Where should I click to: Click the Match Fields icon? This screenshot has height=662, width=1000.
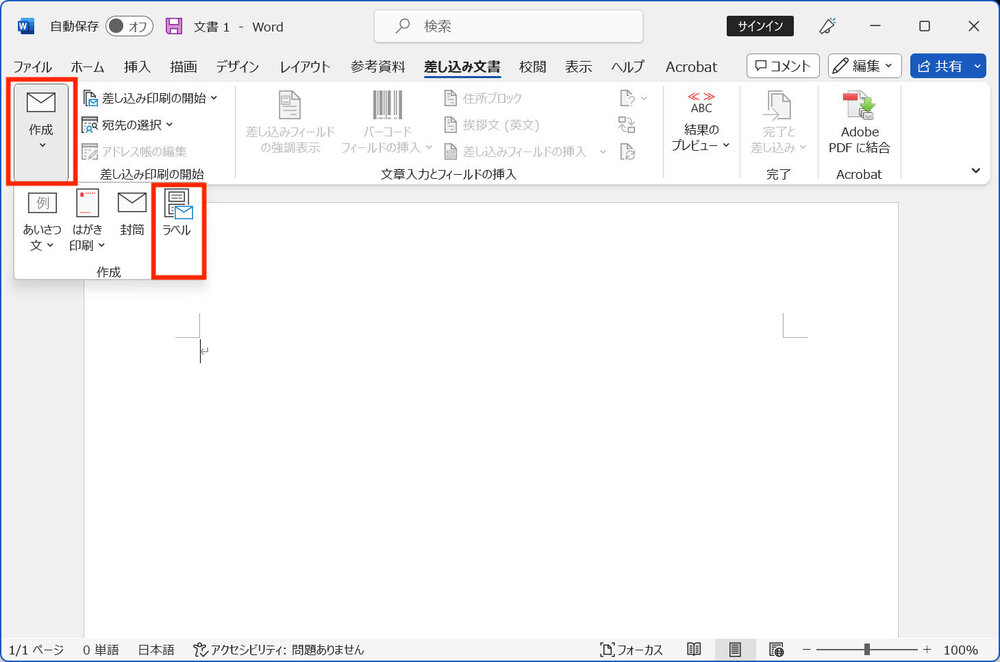pos(627,125)
